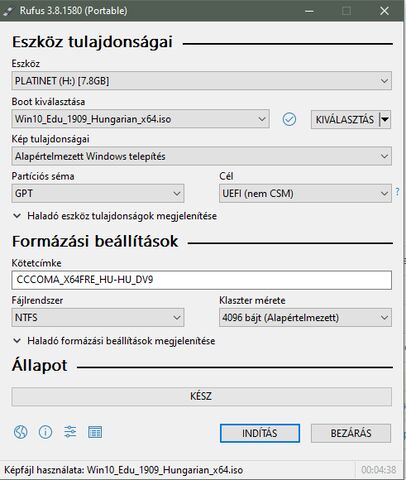The width and height of the screenshot is (406, 480).
Task: Open the Boot kiválasztása ISO dropdown
Action: coord(140,119)
